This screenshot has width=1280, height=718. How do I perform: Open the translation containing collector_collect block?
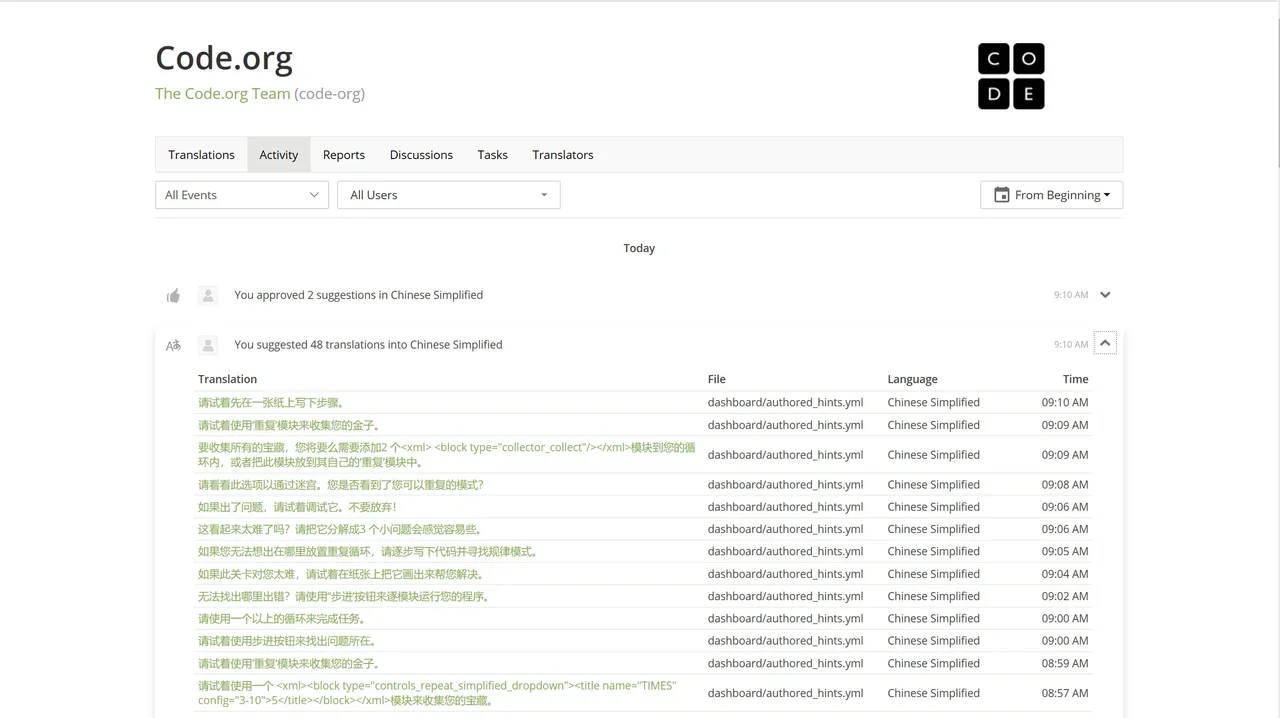pos(446,455)
